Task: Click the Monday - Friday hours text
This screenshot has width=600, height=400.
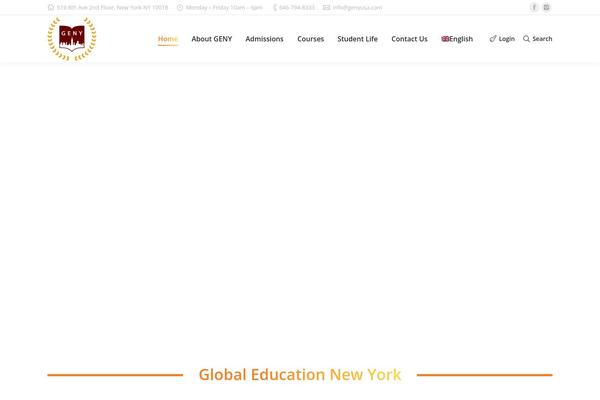Action: pos(224,7)
